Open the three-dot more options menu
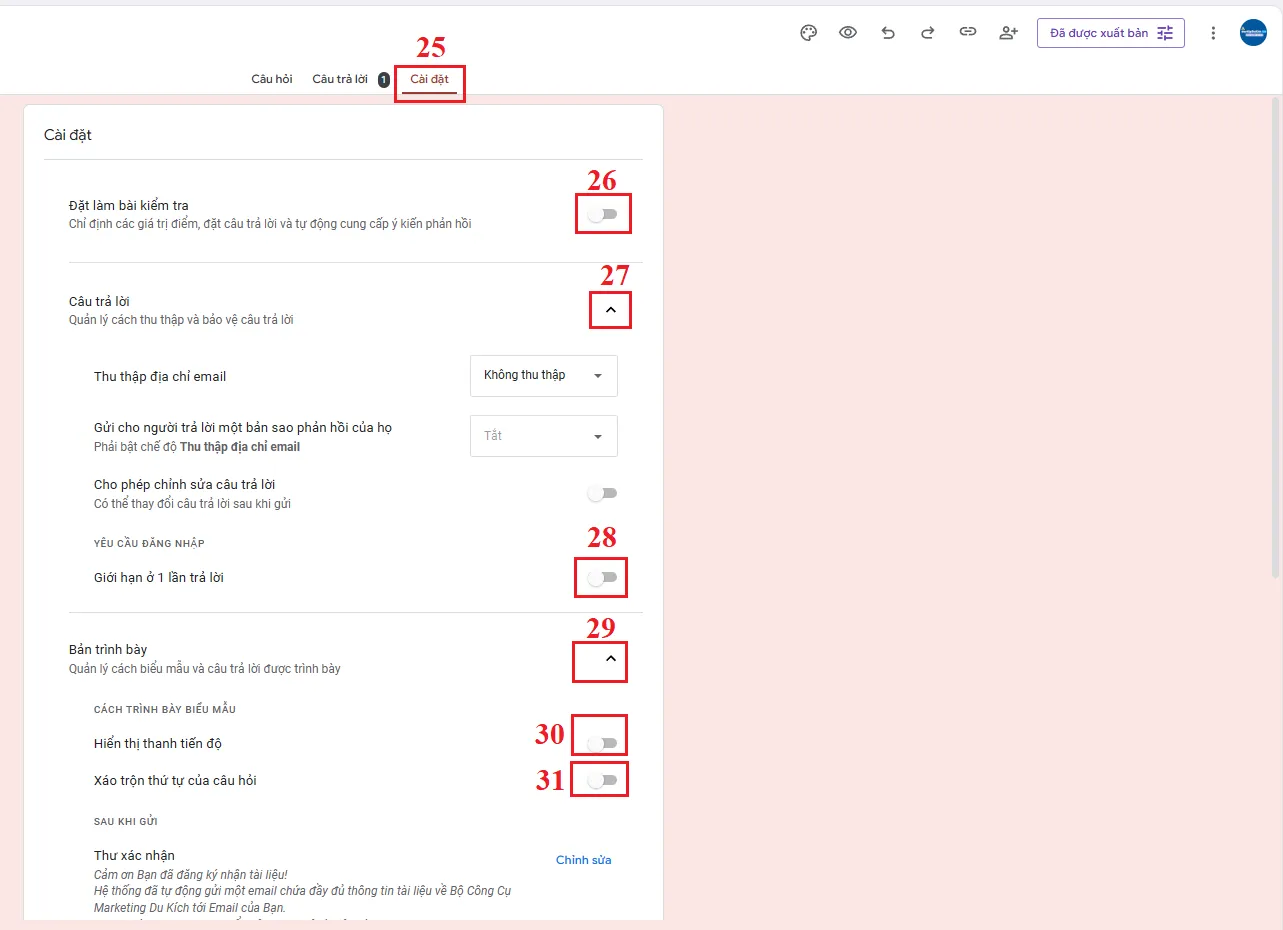The height and width of the screenshot is (930, 1283). 1213,33
